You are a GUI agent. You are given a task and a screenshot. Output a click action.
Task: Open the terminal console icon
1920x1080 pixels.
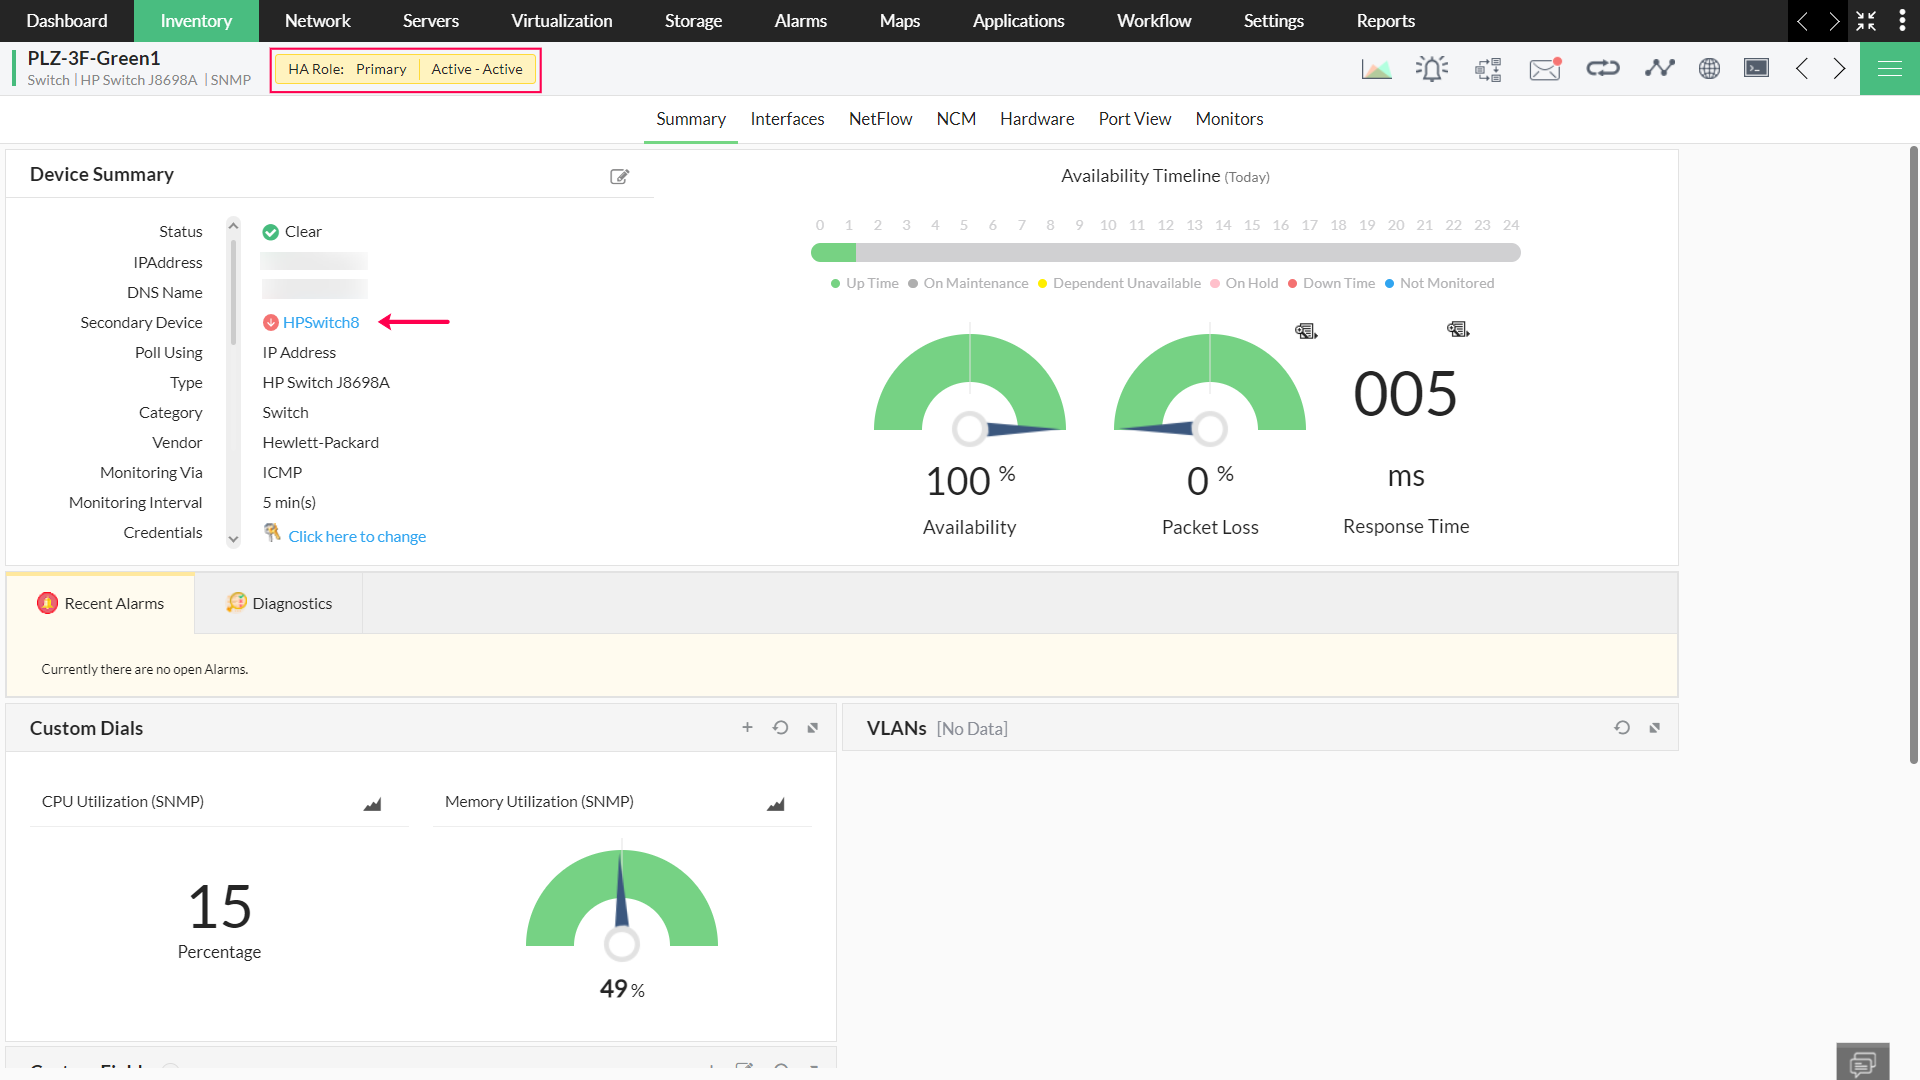1756,69
